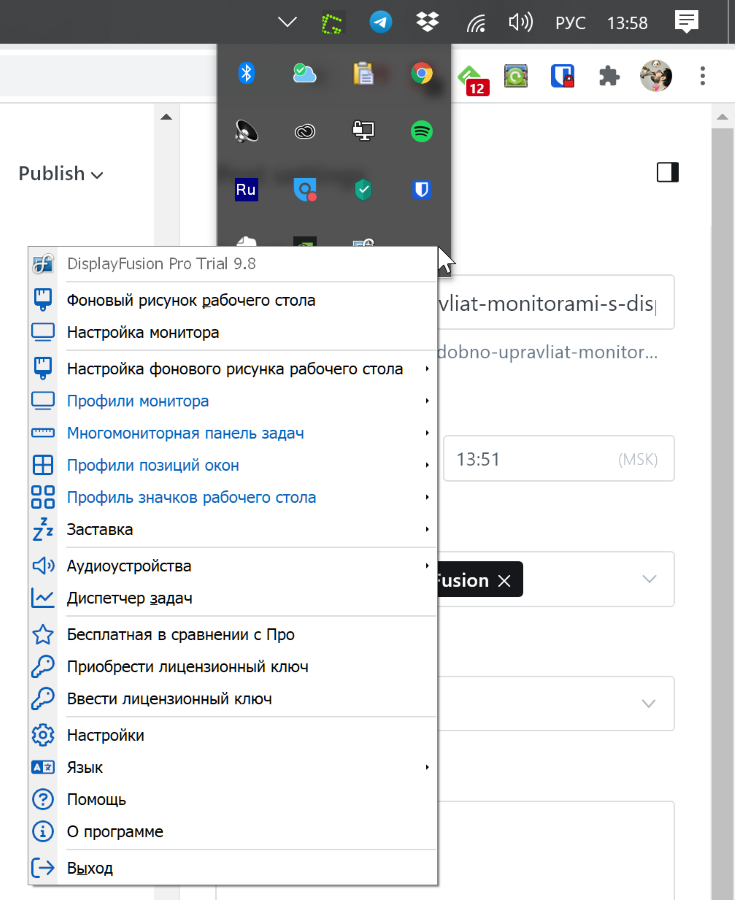
Task: Select Фоновый рисунок рабочего стола
Action: (234, 300)
